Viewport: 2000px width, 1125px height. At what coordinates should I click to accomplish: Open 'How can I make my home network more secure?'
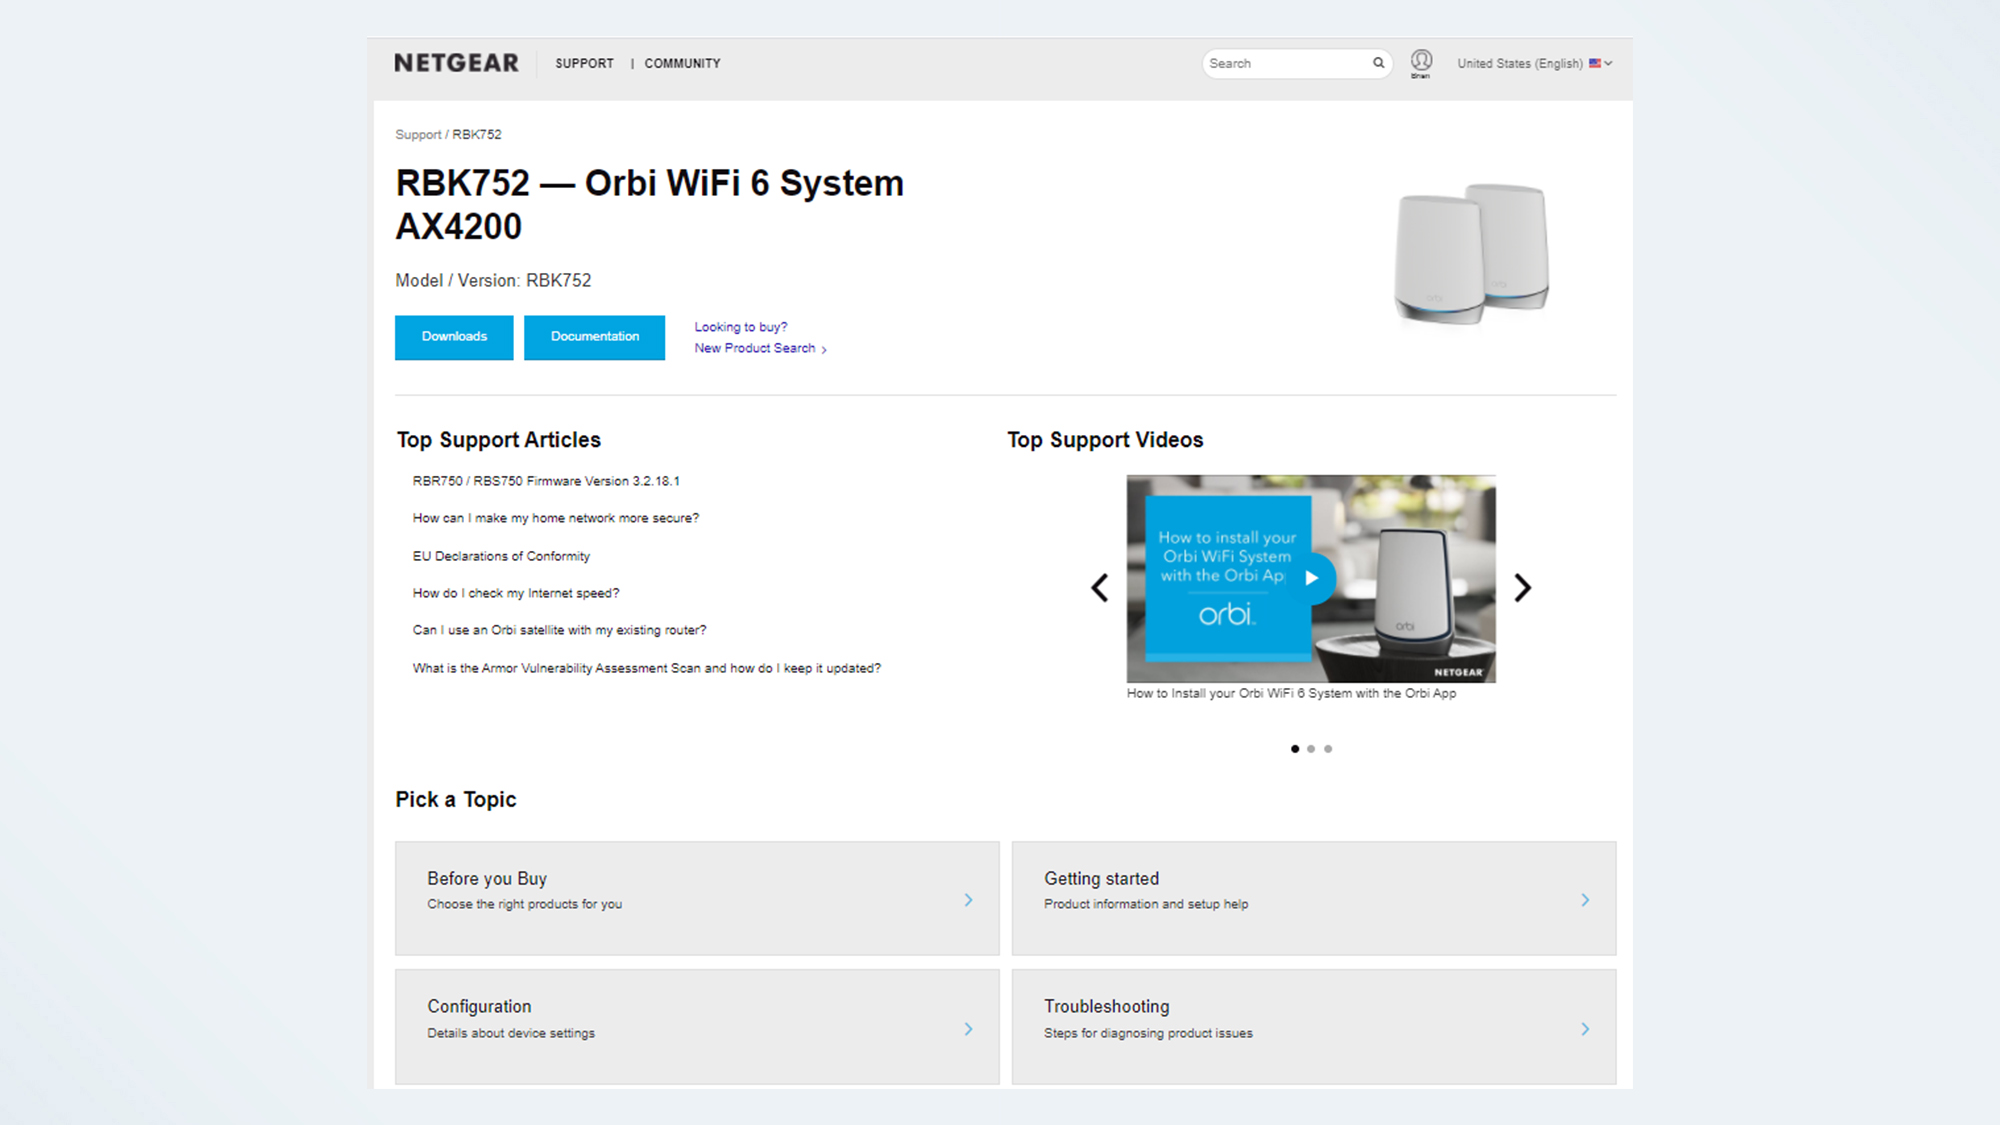point(556,518)
